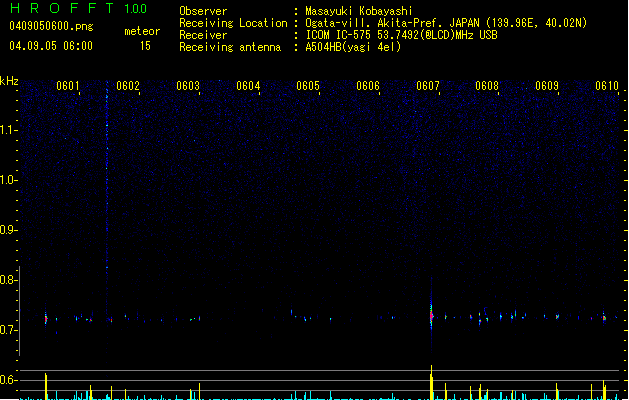Click the 0608 time marker
Screen dimensions: 629x400
(487, 86)
